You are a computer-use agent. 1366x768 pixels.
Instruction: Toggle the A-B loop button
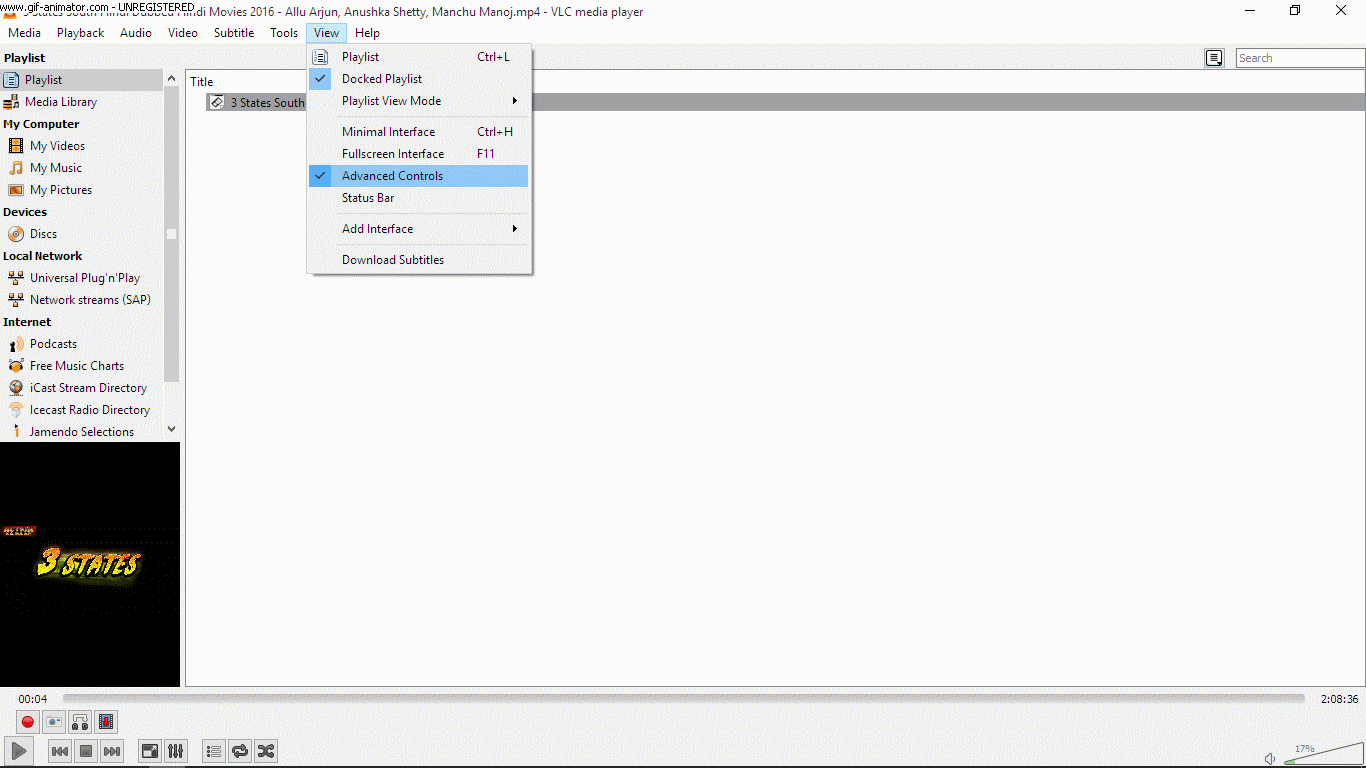click(80, 721)
